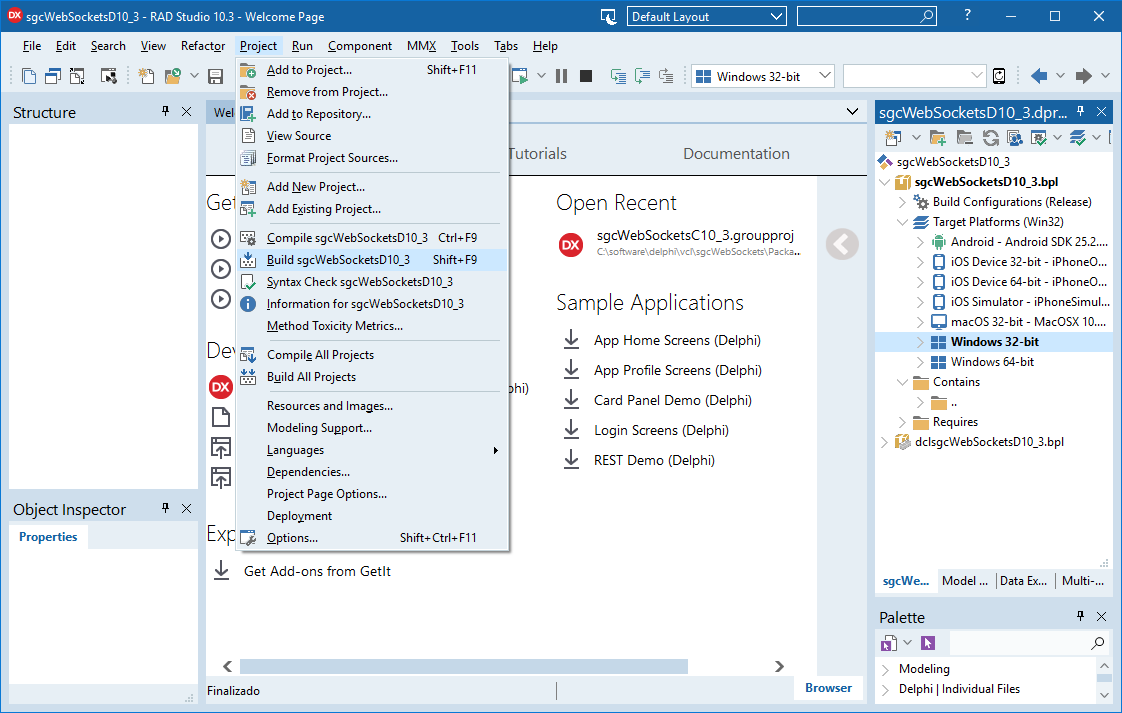Click the Run toolbar icon with green arrow
Image resolution: width=1122 pixels, height=713 pixels.
tap(520, 76)
